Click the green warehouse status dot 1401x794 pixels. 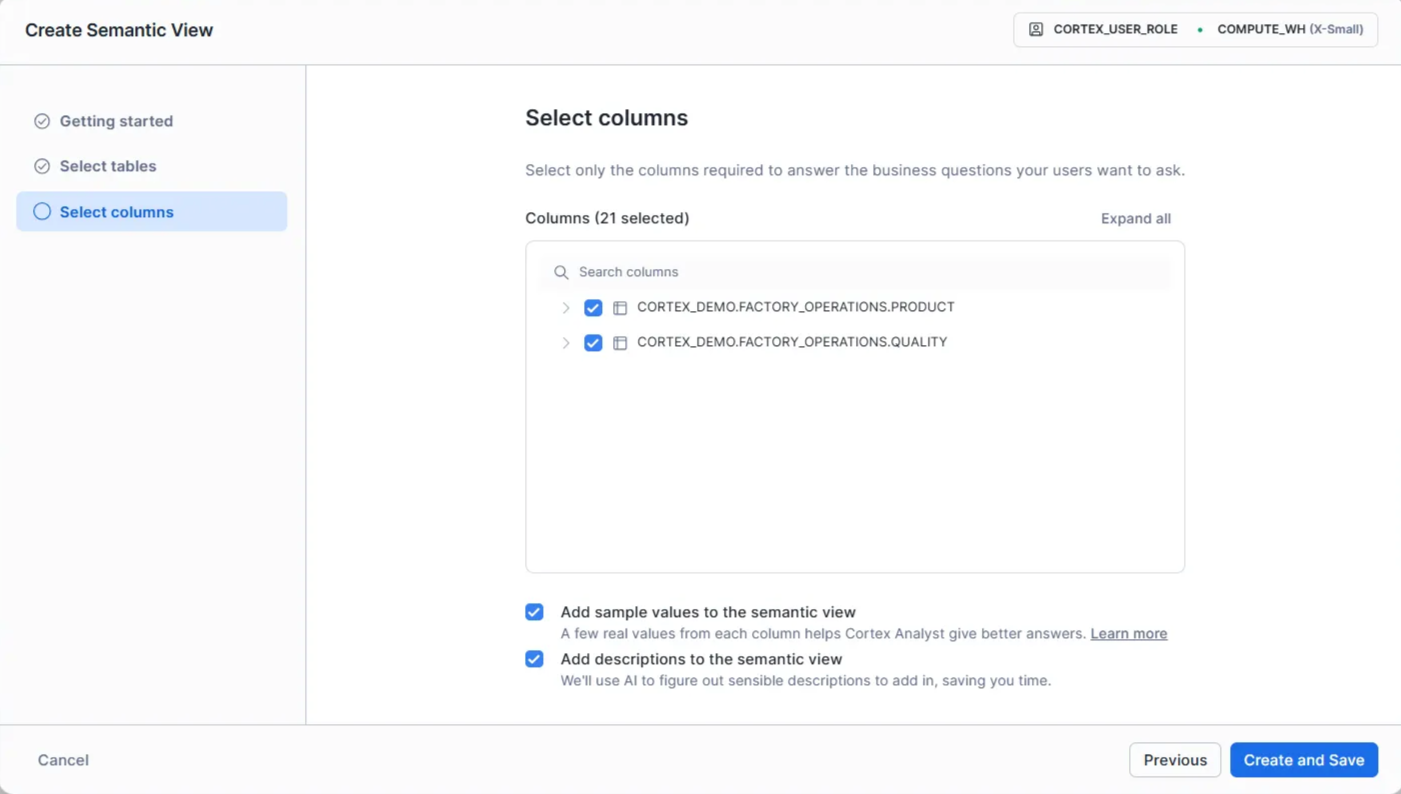click(x=1200, y=30)
